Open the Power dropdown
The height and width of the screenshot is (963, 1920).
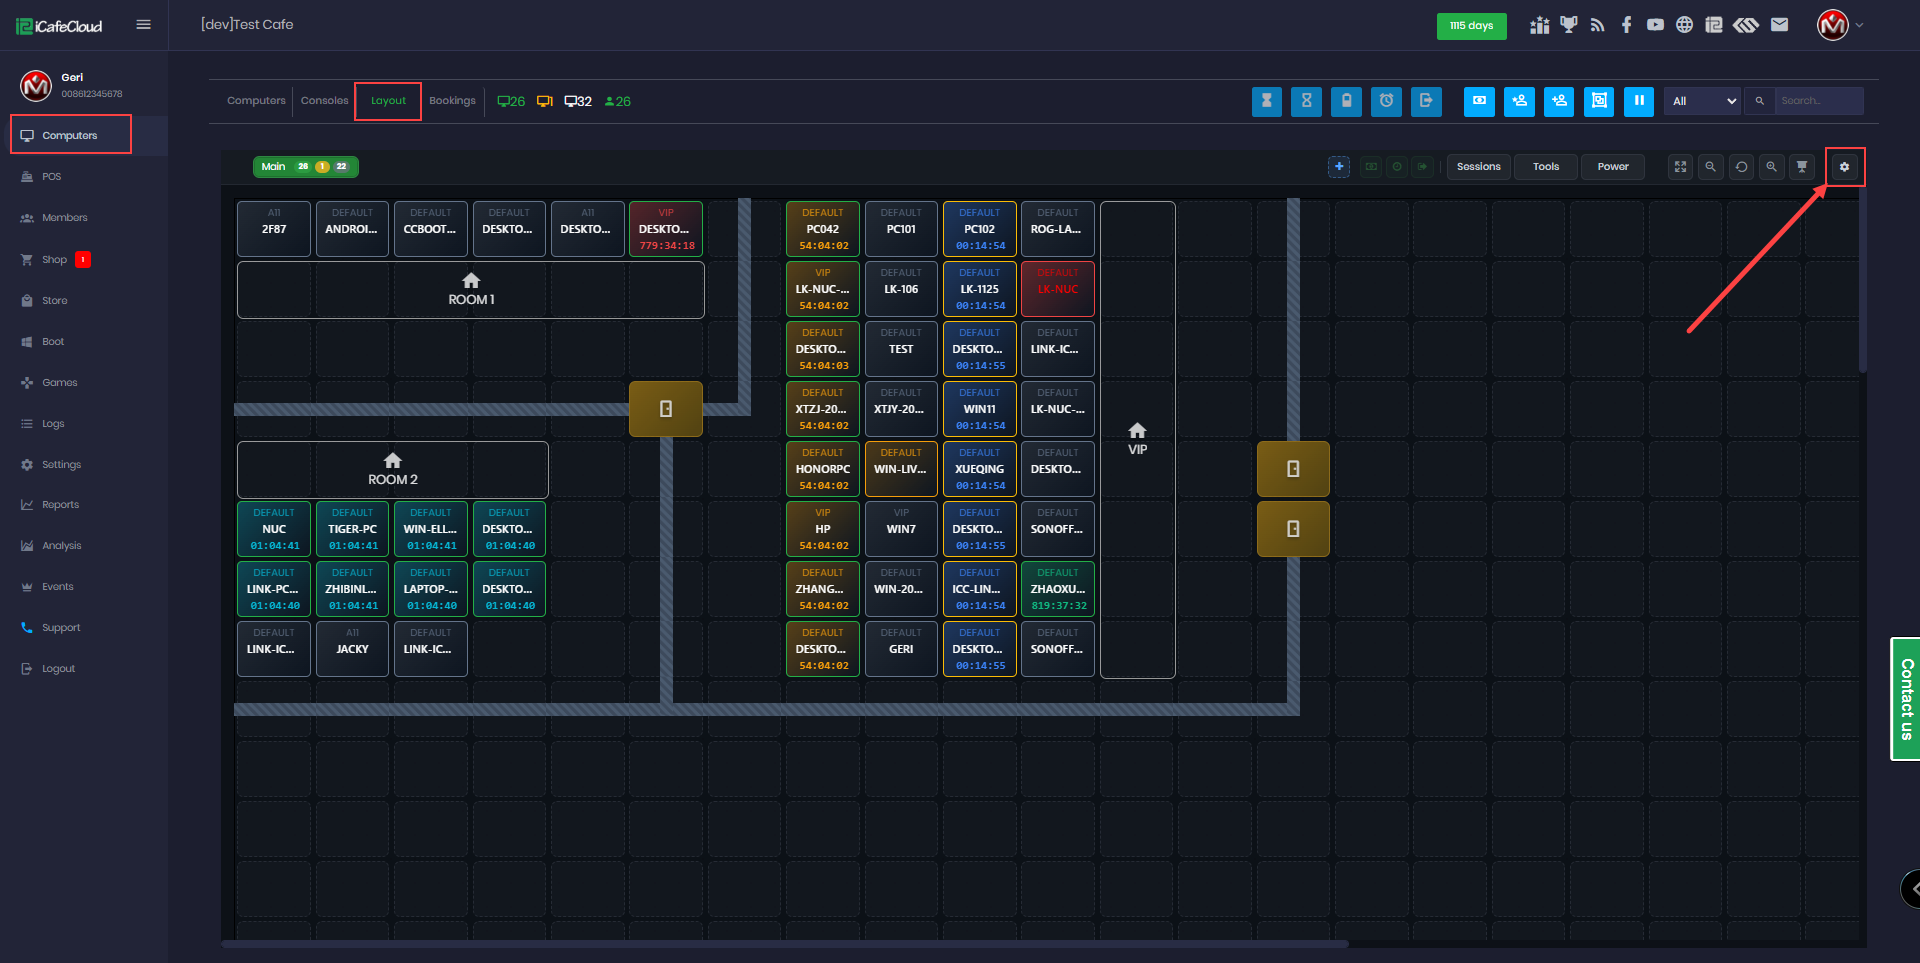[x=1612, y=167]
